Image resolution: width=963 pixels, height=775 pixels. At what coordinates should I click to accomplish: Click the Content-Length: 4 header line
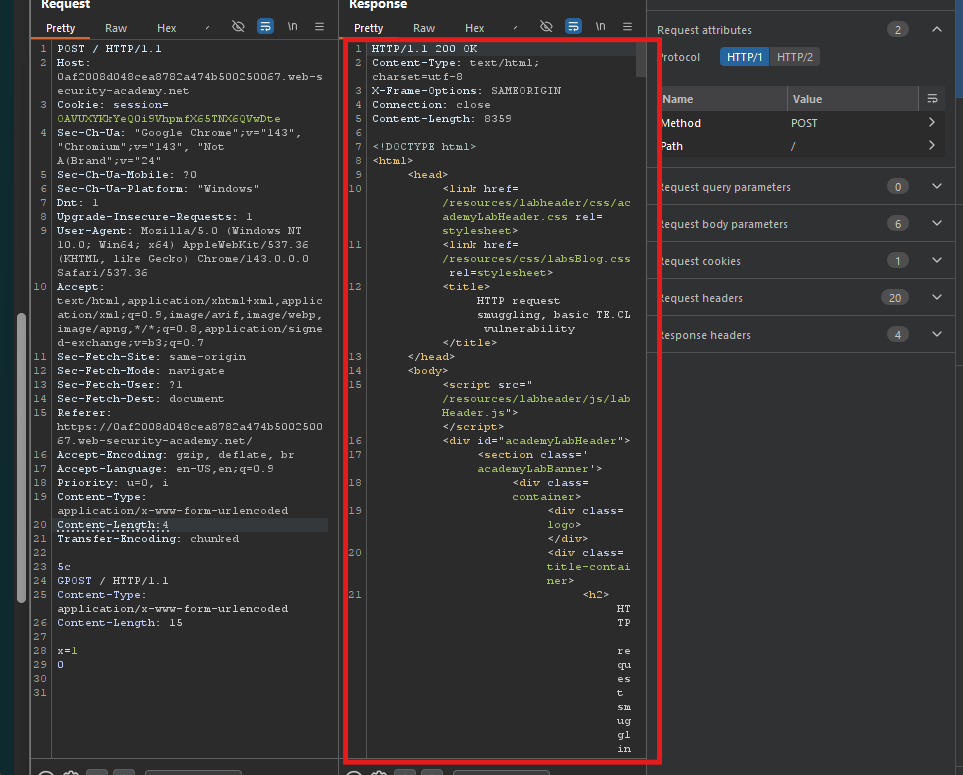[x=113, y=525]
